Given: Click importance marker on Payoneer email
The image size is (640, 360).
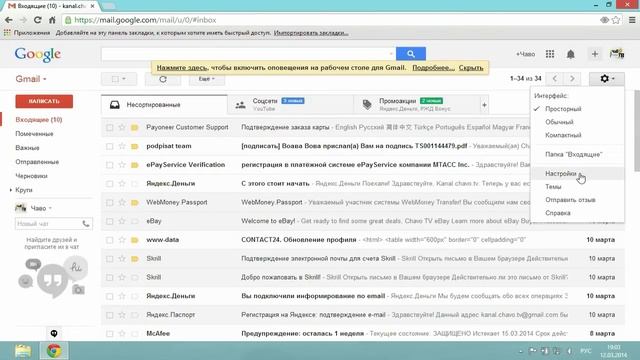Looking at the screenshot, I should pyautogui.click(x=135, y=127).
